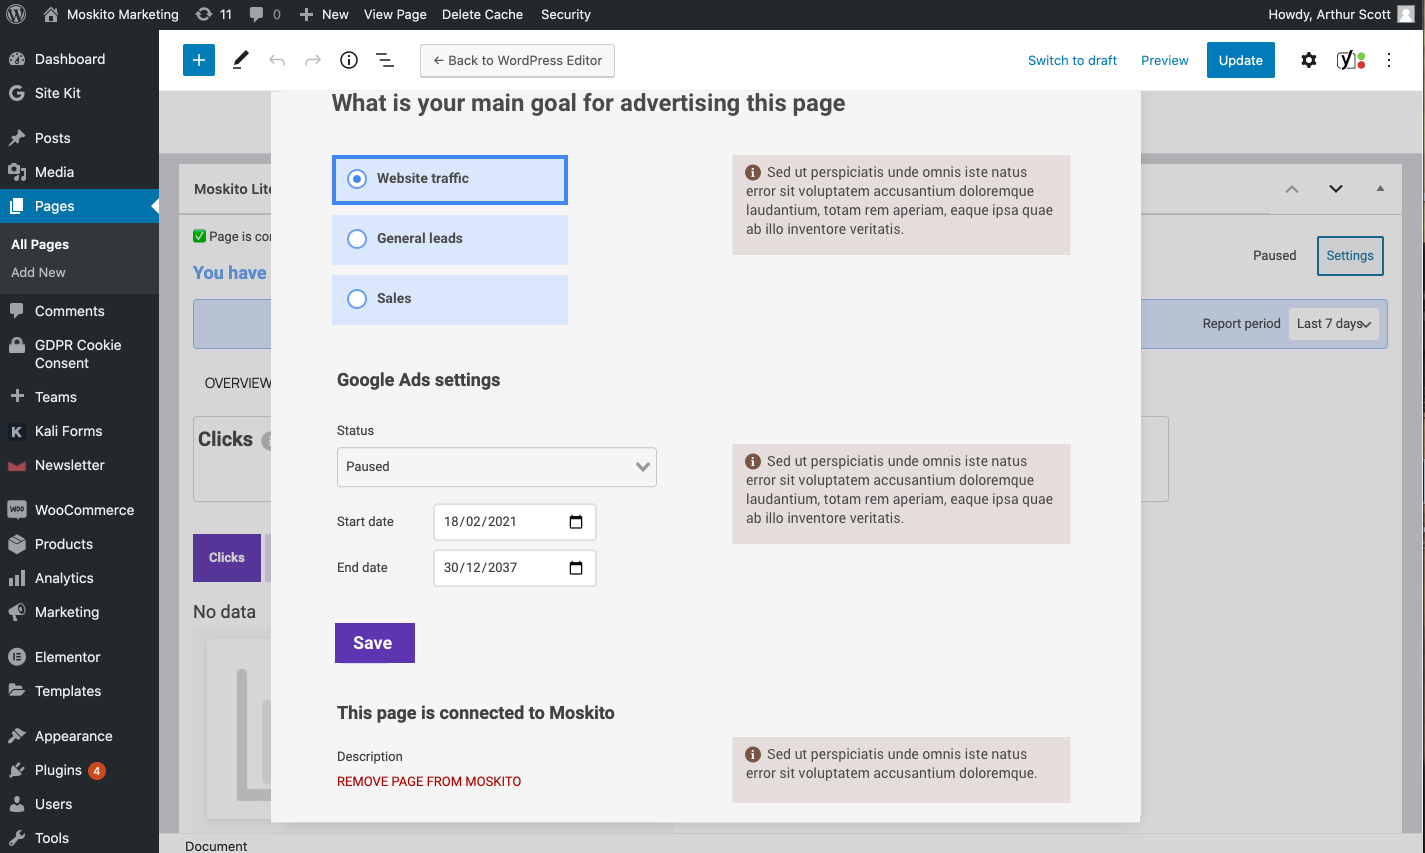Screen dimensions: 1425x853
Task: Click REMOVE PAGE FROM MOSKITO link
Action: (429, 781)
